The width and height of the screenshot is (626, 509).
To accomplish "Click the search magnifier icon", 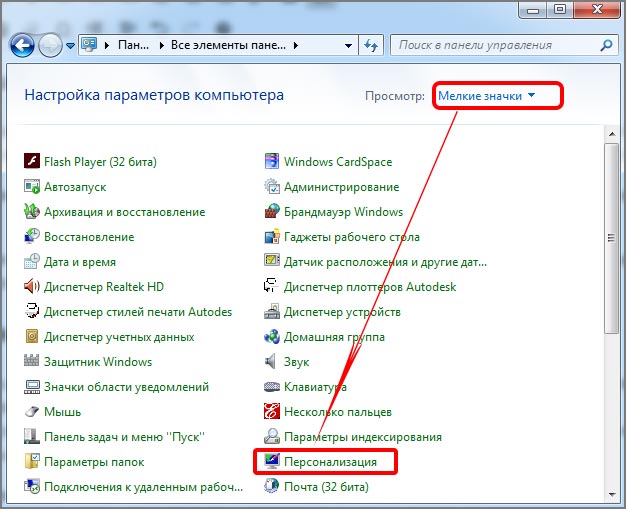I will [606, 45].
